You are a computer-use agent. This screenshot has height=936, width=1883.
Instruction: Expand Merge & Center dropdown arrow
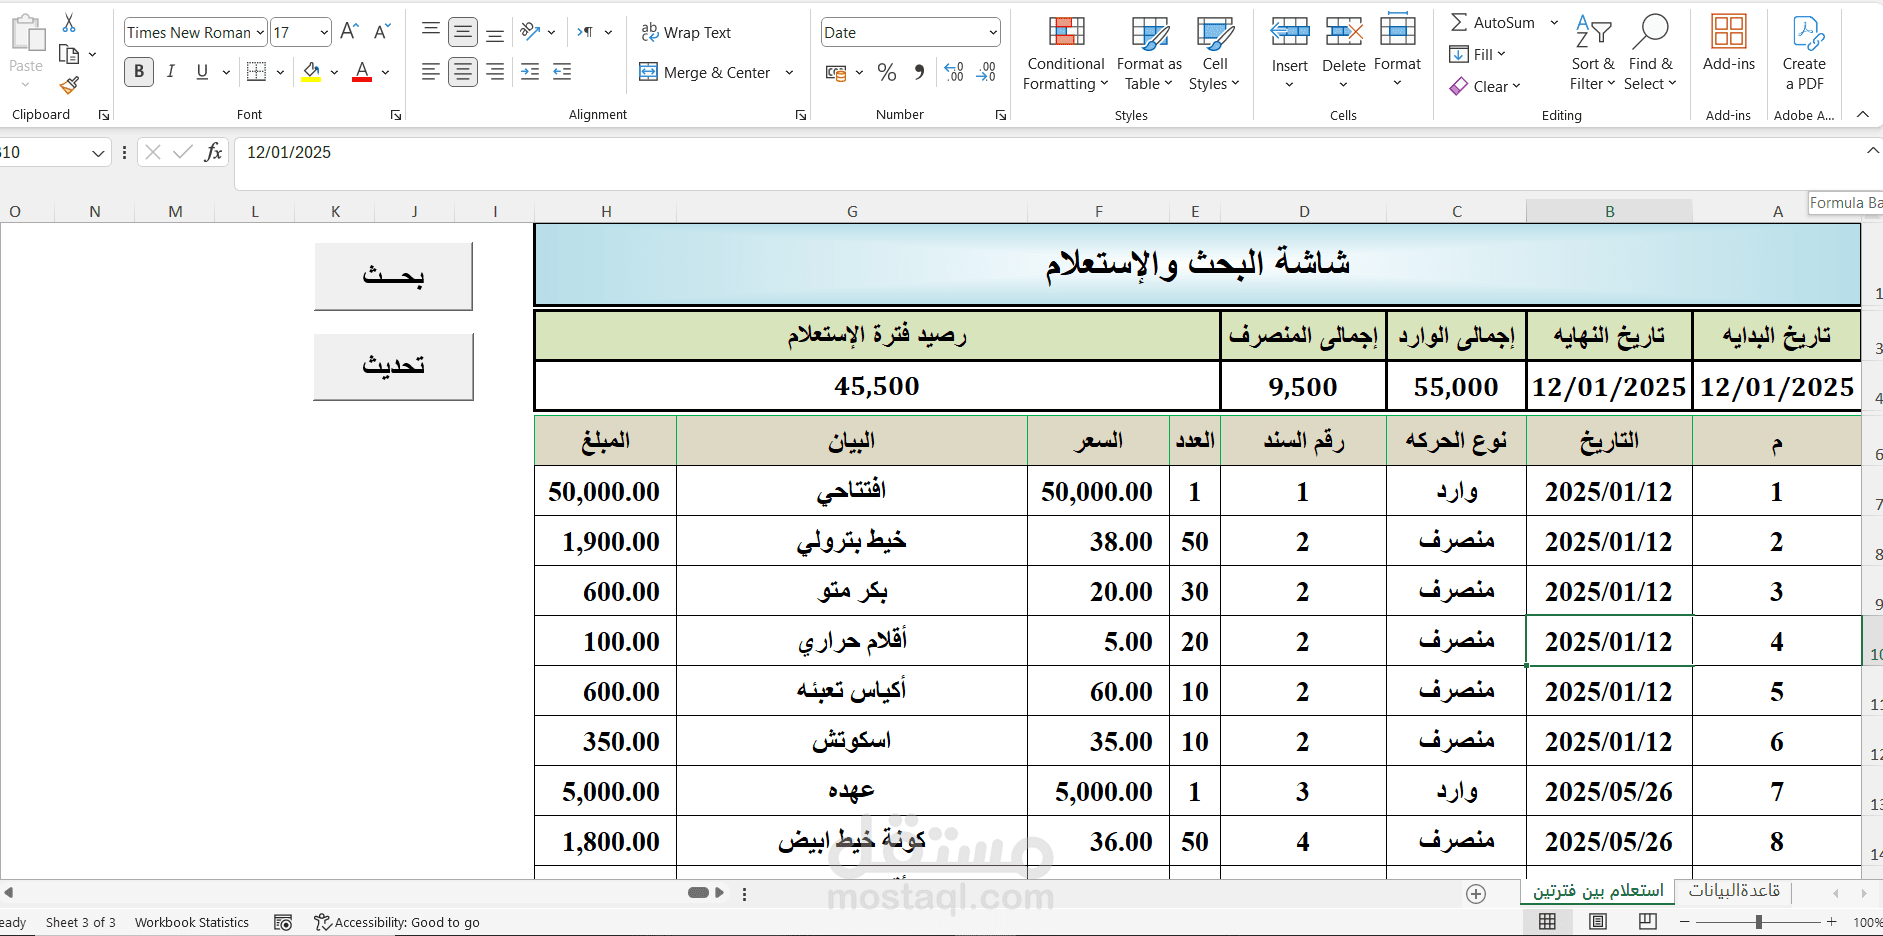[790, 72]
